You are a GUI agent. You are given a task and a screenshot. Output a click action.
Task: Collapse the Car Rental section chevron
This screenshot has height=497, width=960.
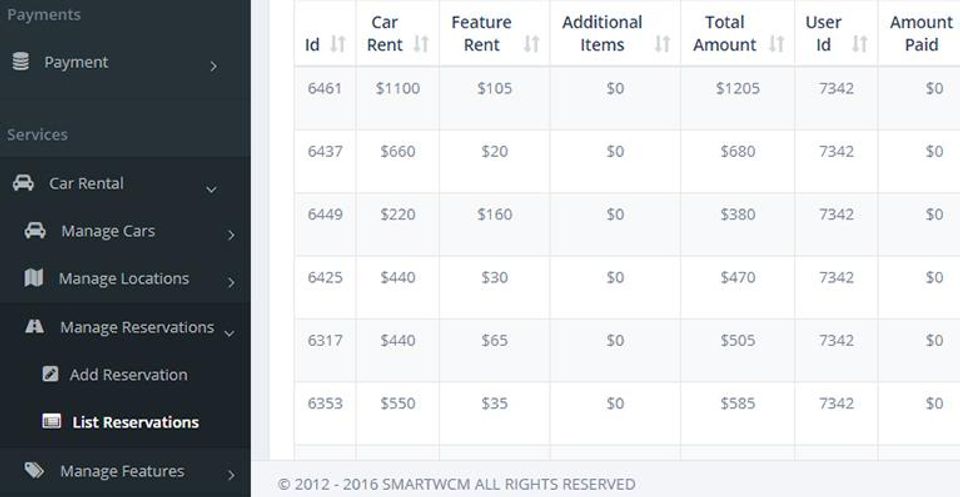tap(211, 188)
